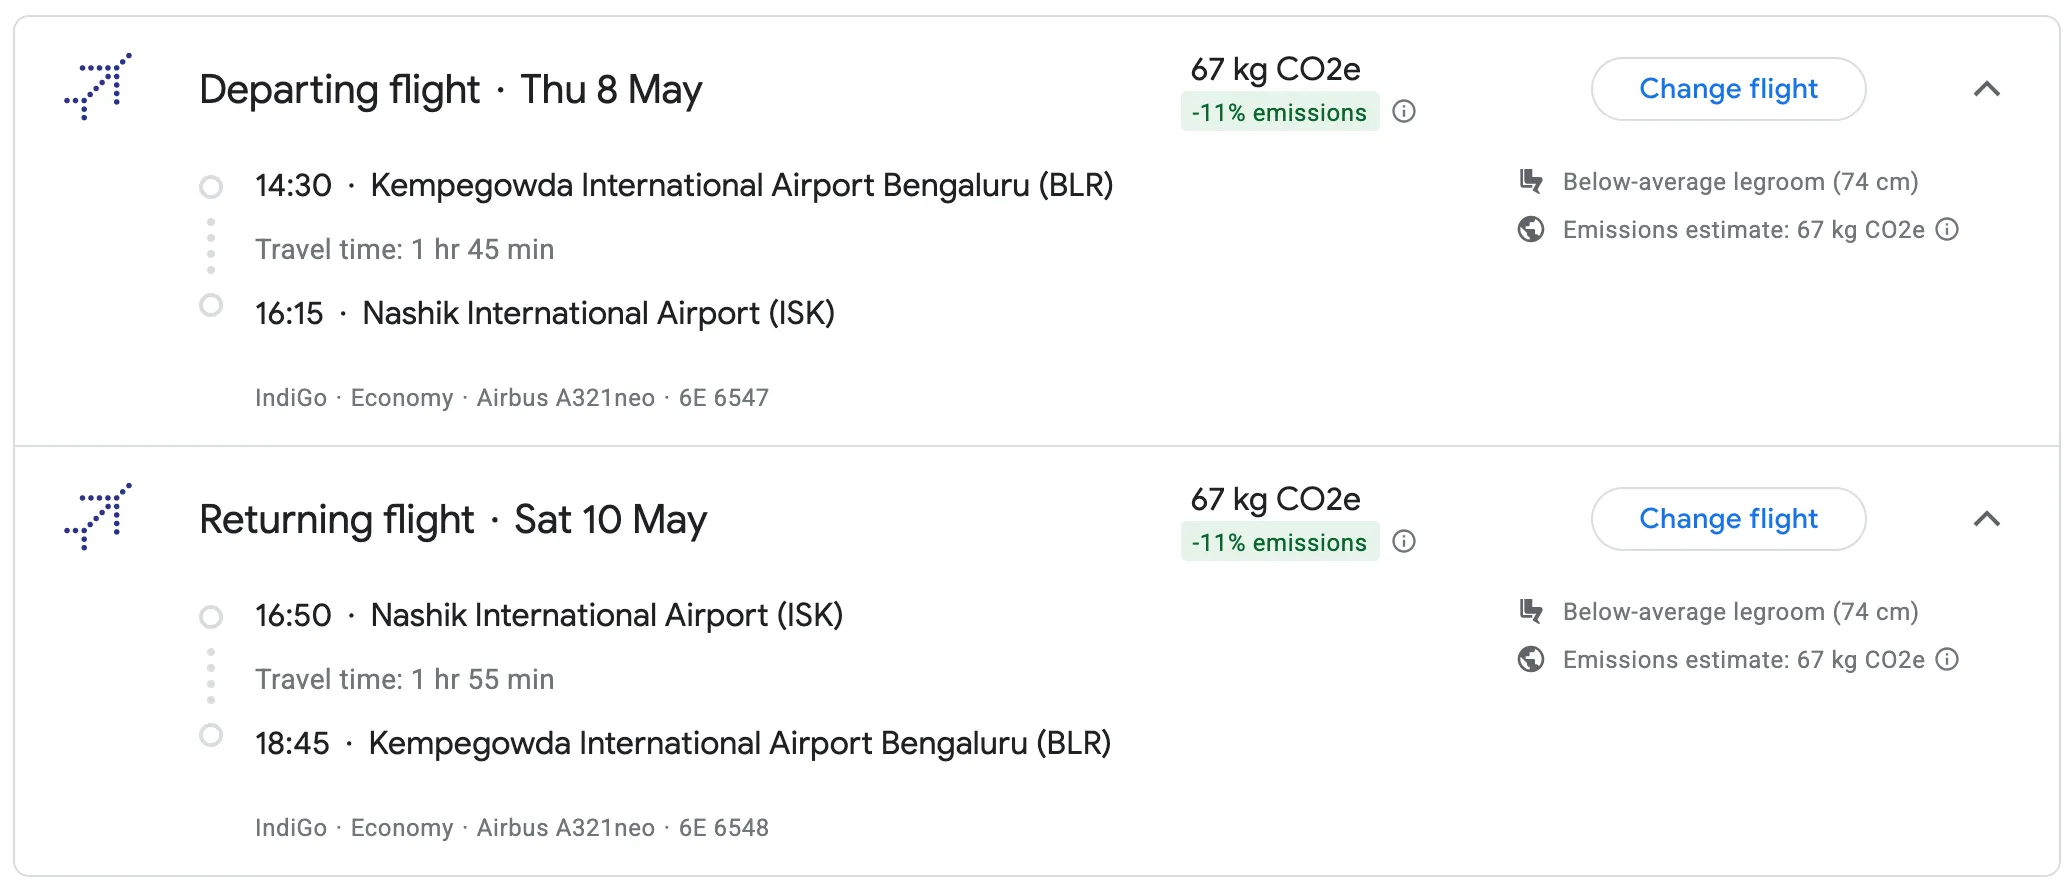
Task: Click the departing -11% emissions badge
Action: pyautogui.click(x=1279, y=112)
